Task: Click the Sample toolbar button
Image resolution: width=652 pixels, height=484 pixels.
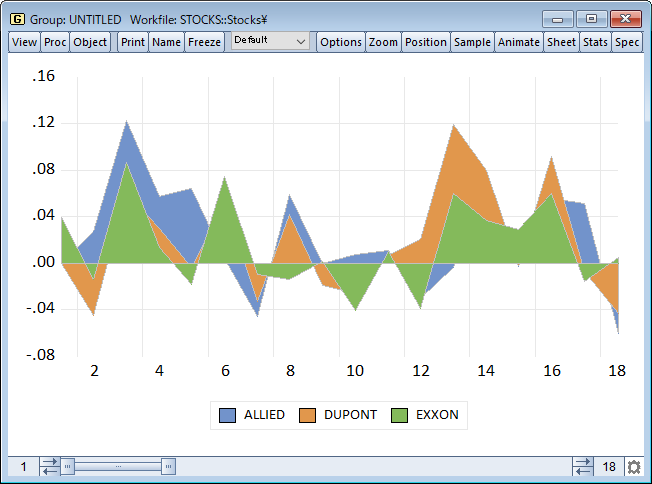Action: coord(472,42)
